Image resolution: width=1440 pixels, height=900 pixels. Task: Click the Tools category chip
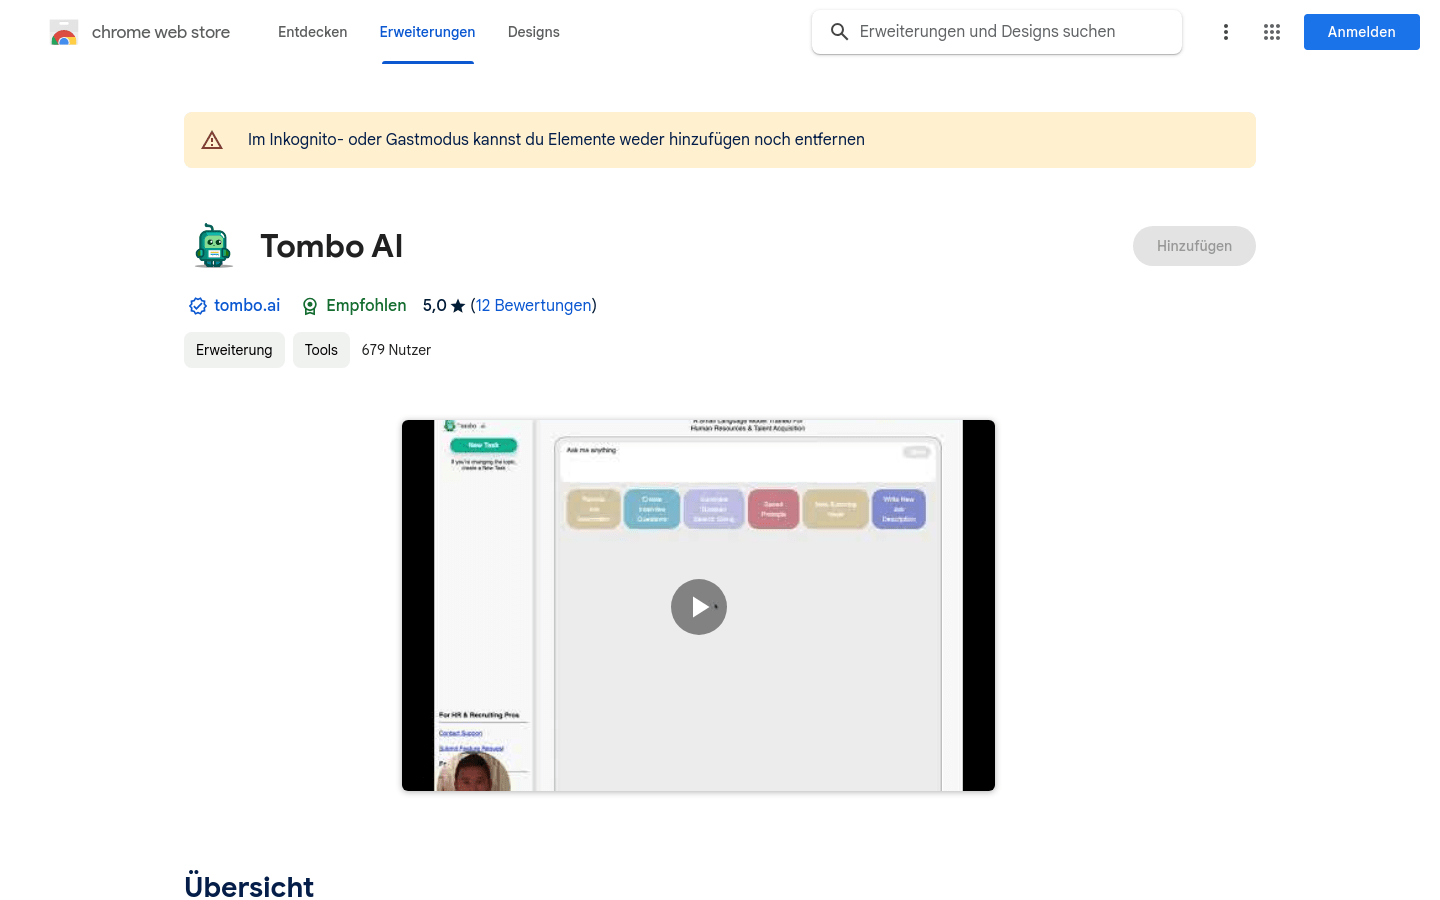321,350
